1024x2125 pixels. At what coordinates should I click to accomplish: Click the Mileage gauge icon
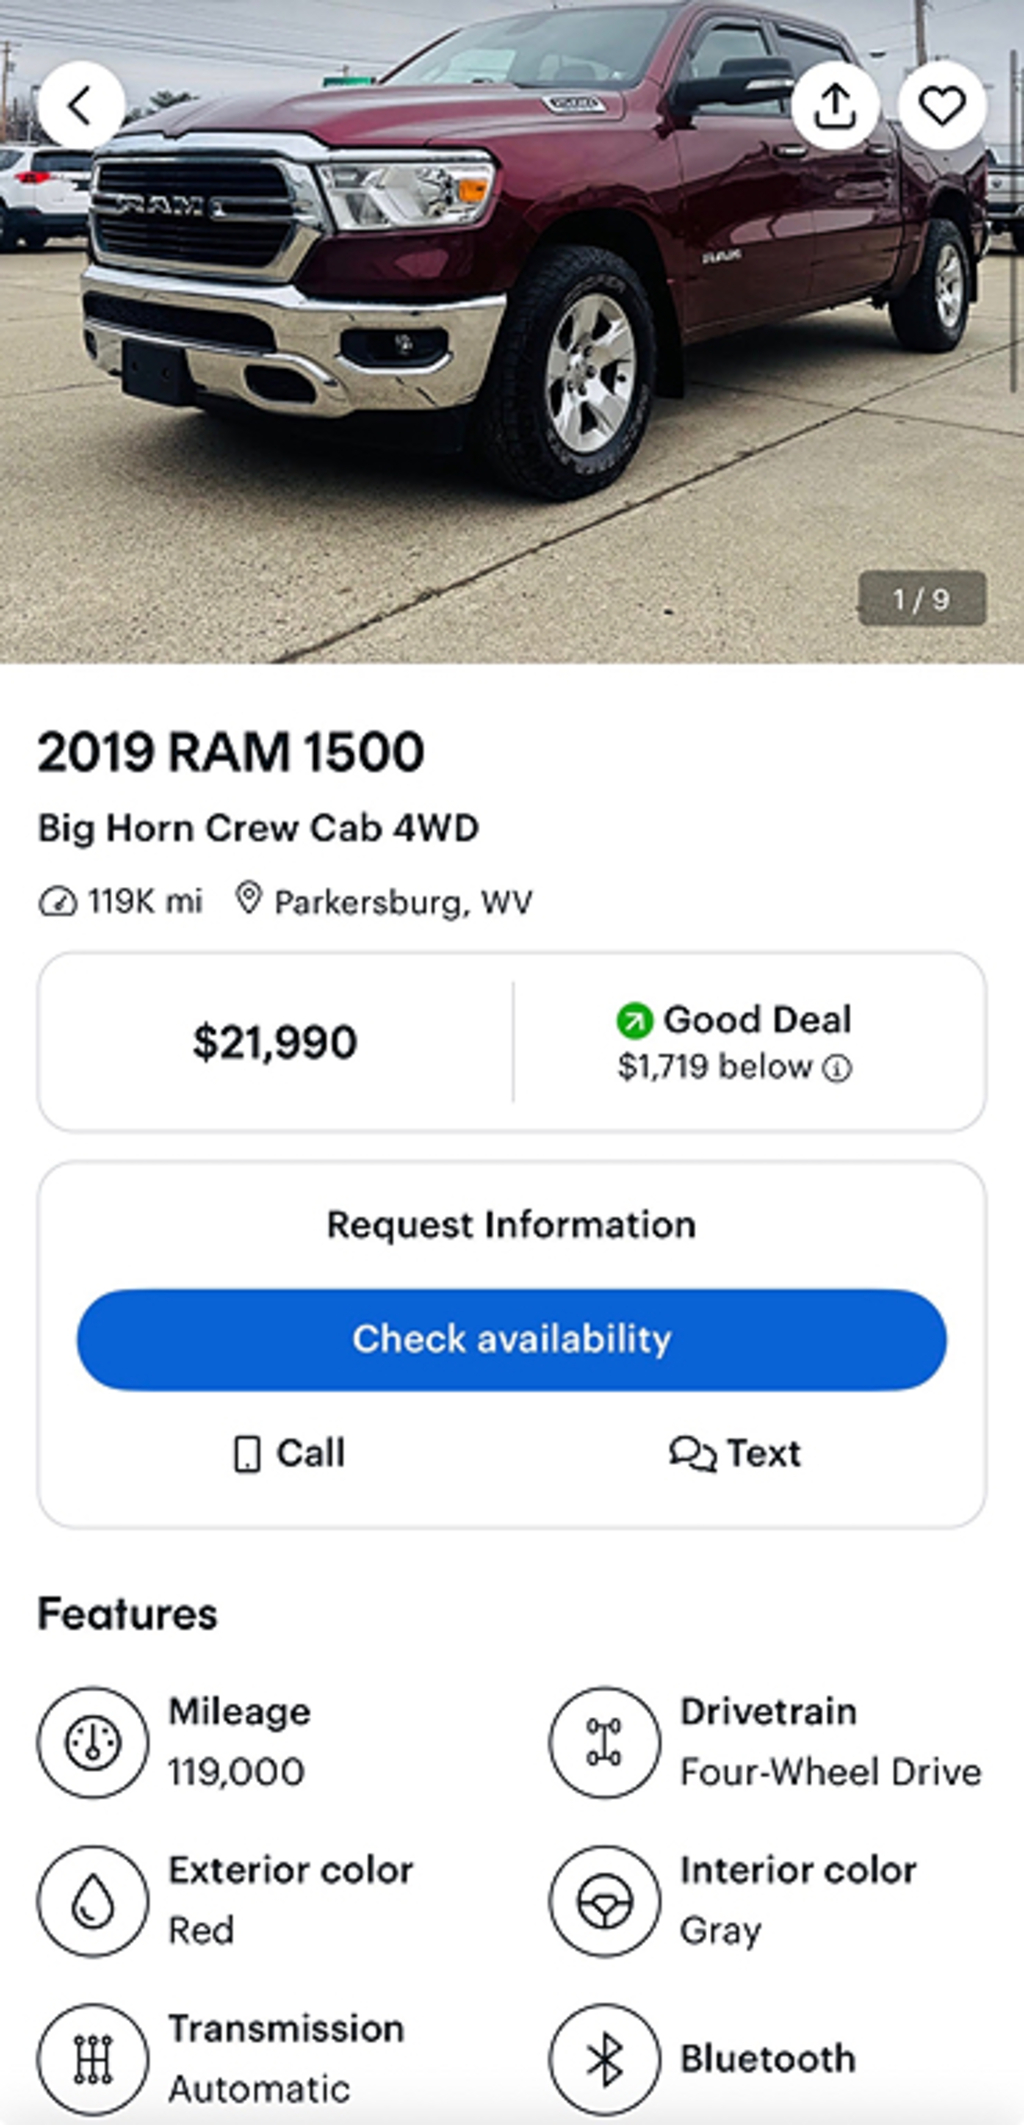(x=93, y=1742)
